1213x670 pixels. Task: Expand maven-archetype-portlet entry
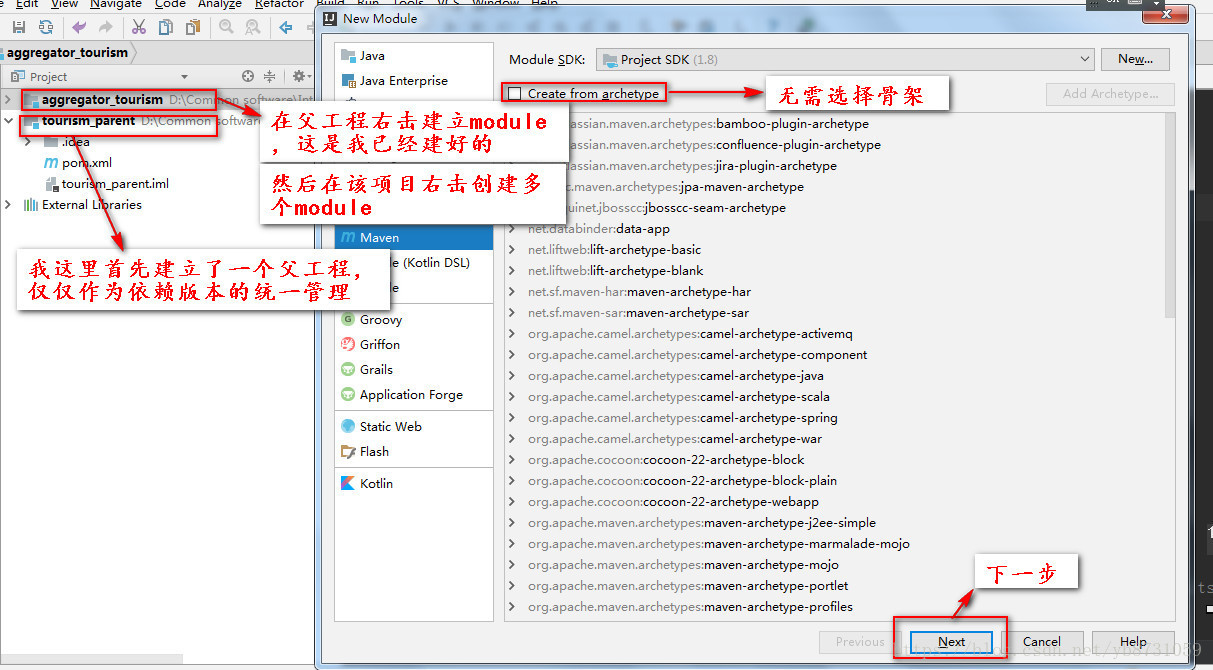[513, 586]
